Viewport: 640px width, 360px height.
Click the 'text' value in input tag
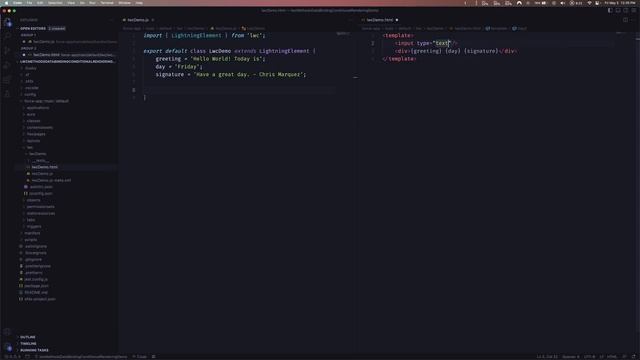pyautogui.click(x=442, y=43)
